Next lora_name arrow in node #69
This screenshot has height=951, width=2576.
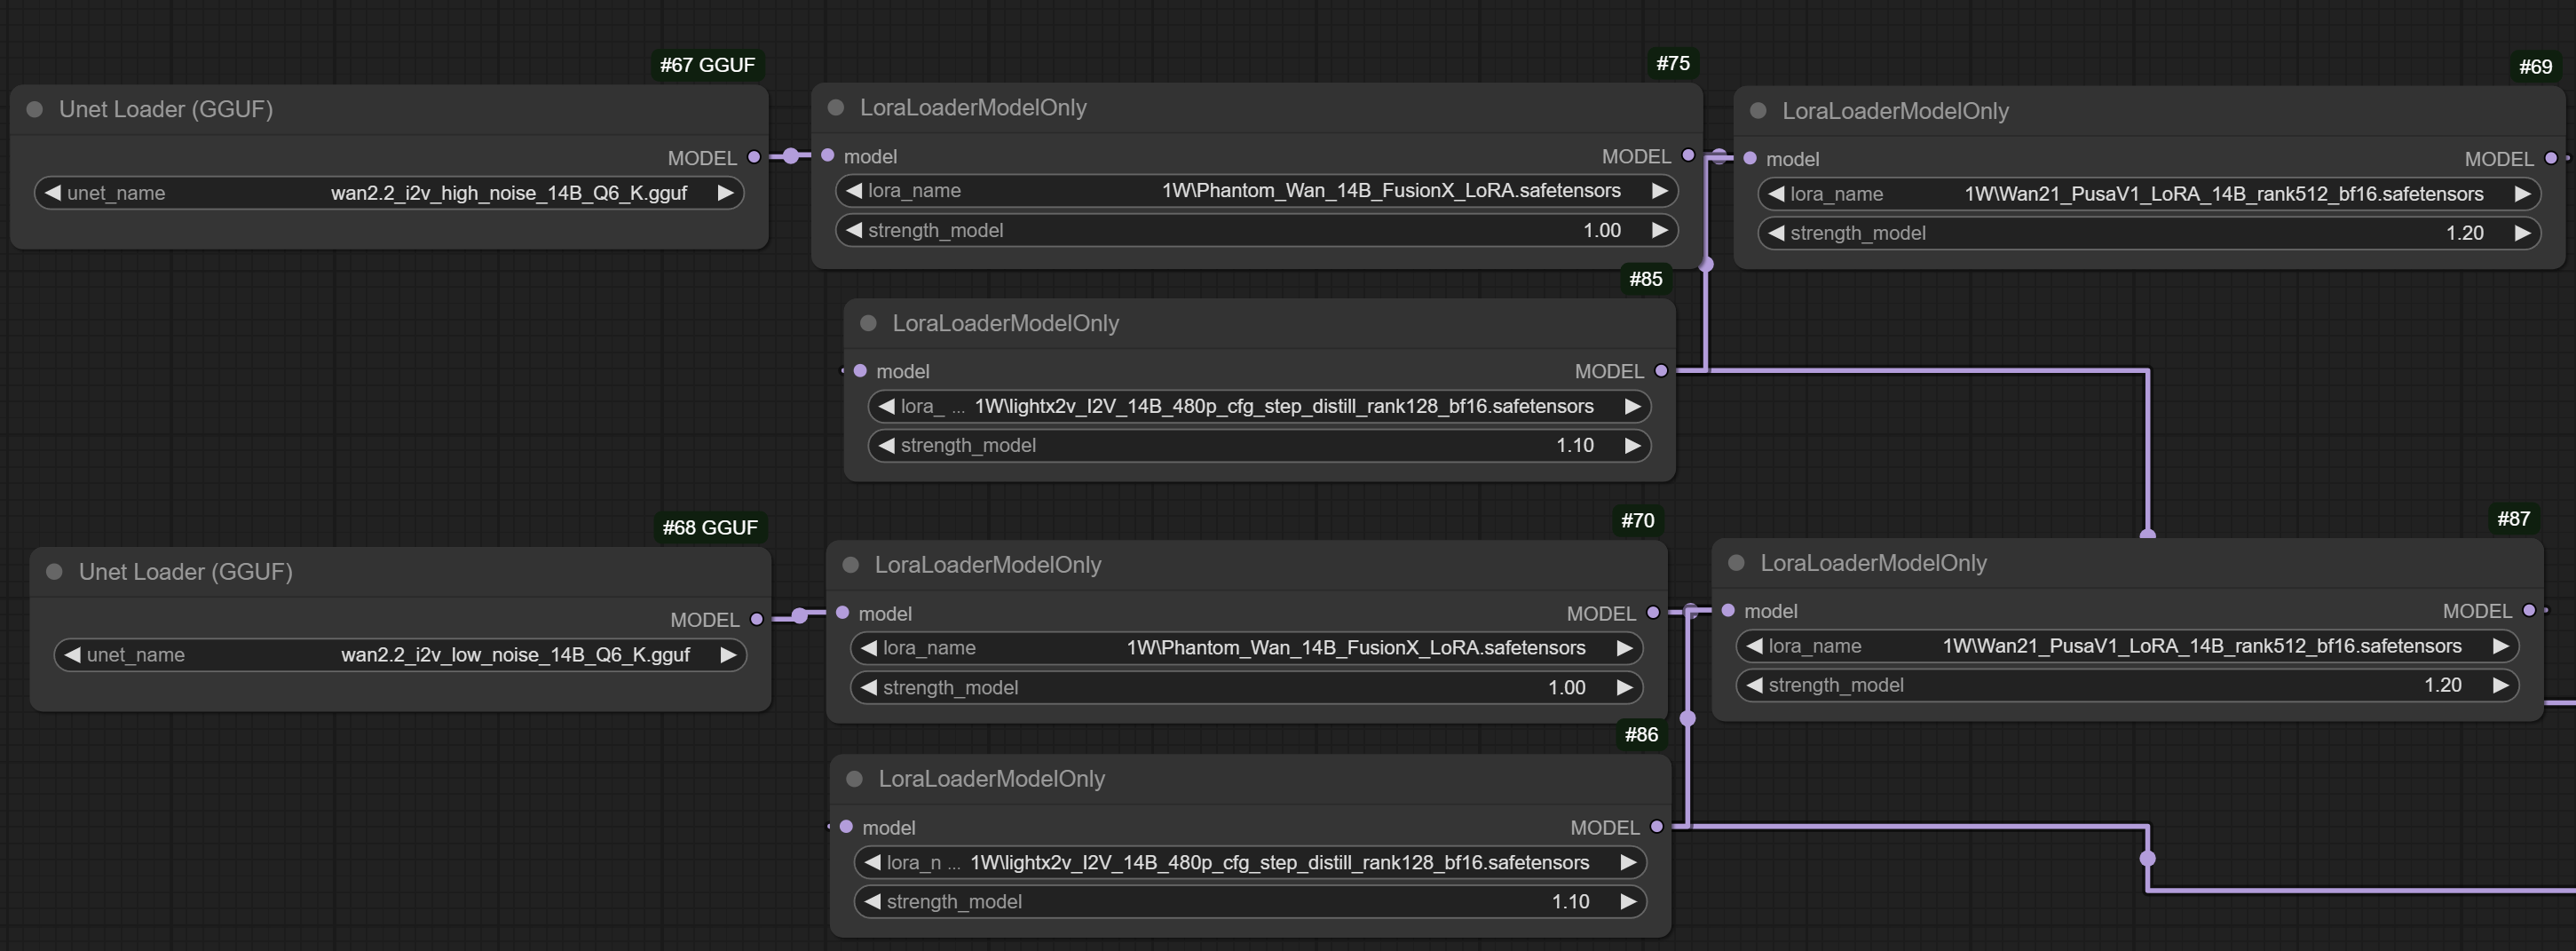coord(2523,194)
